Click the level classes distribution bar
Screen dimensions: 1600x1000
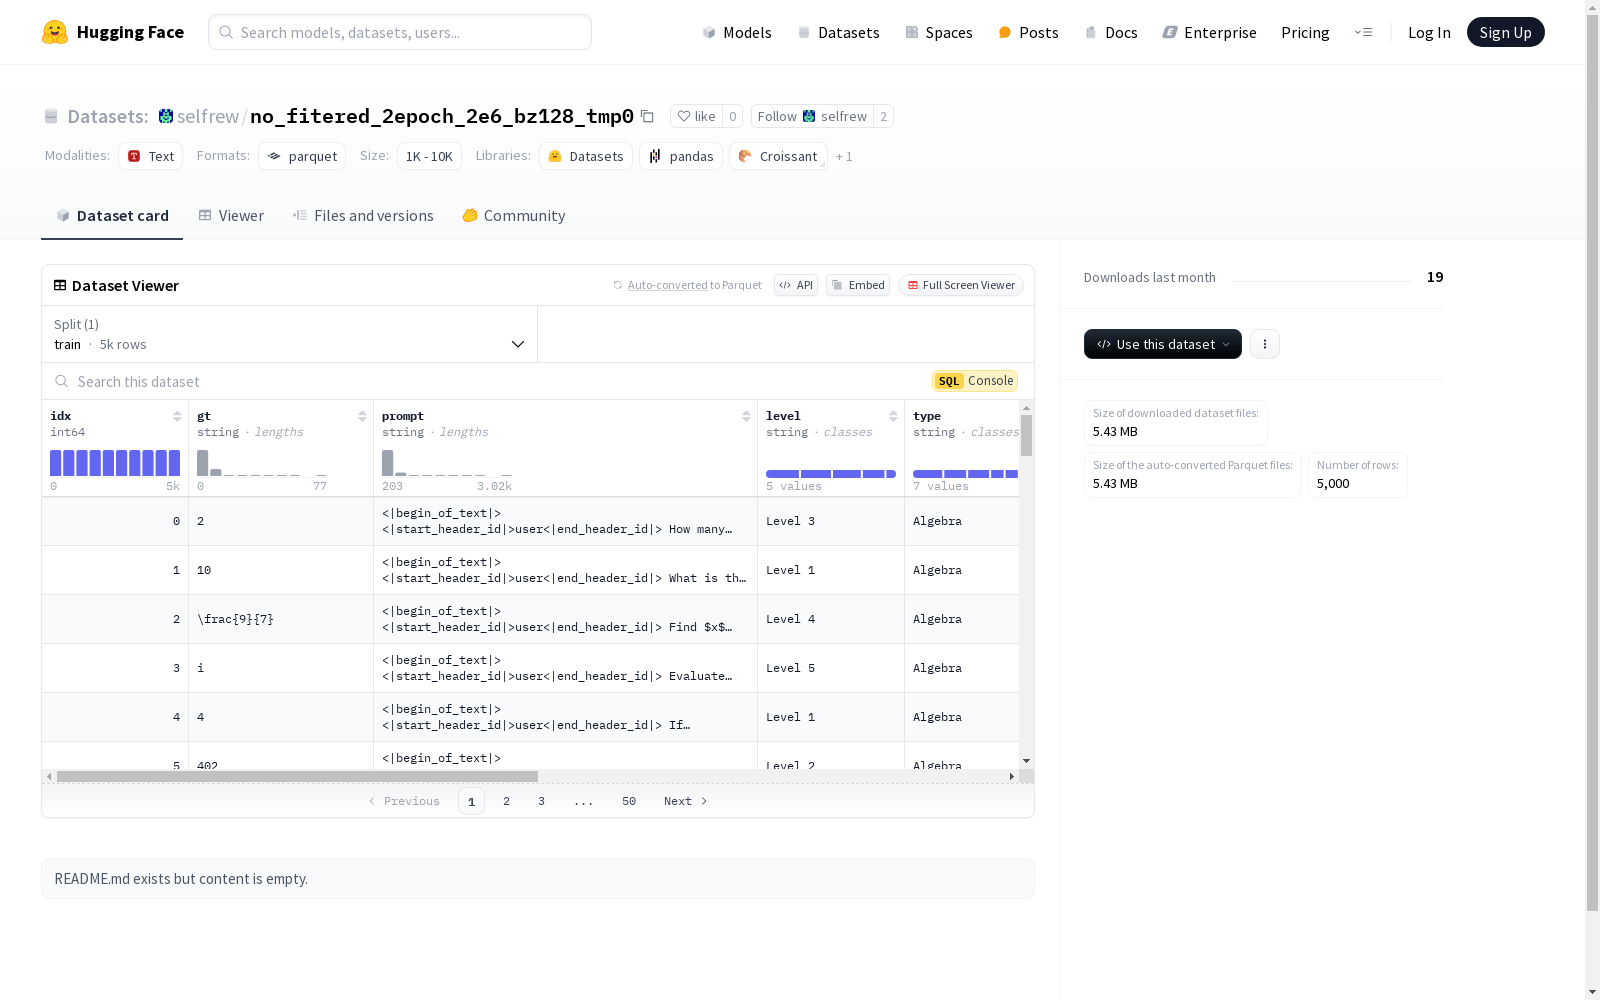click(831, 474)
